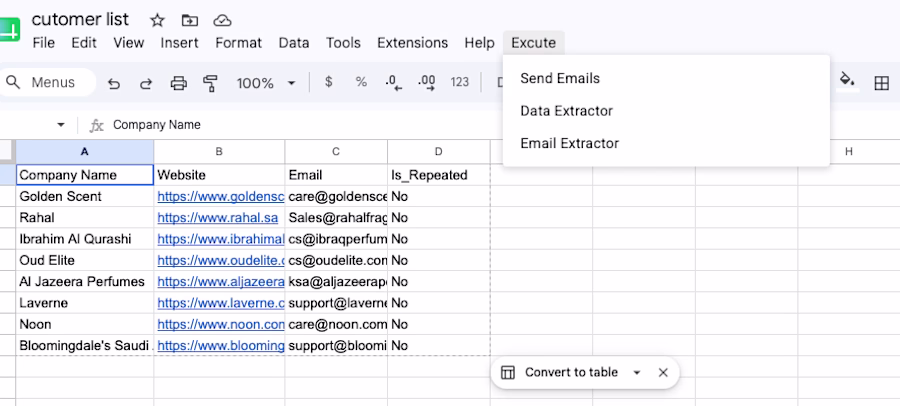Increase decimal places icon
Viewport: 900px width, 406px height.
point(426,83)
